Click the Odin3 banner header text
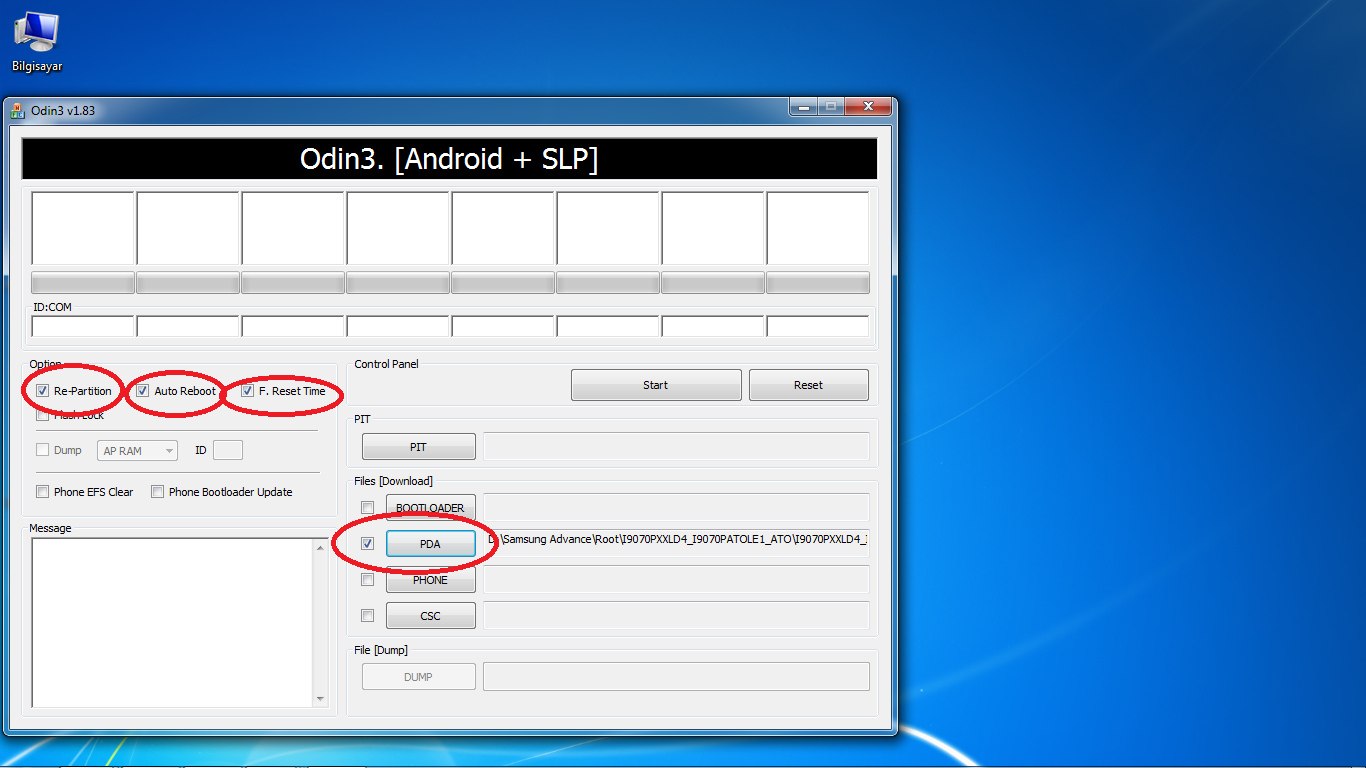The image size is (1366, 768). (449, 159)
